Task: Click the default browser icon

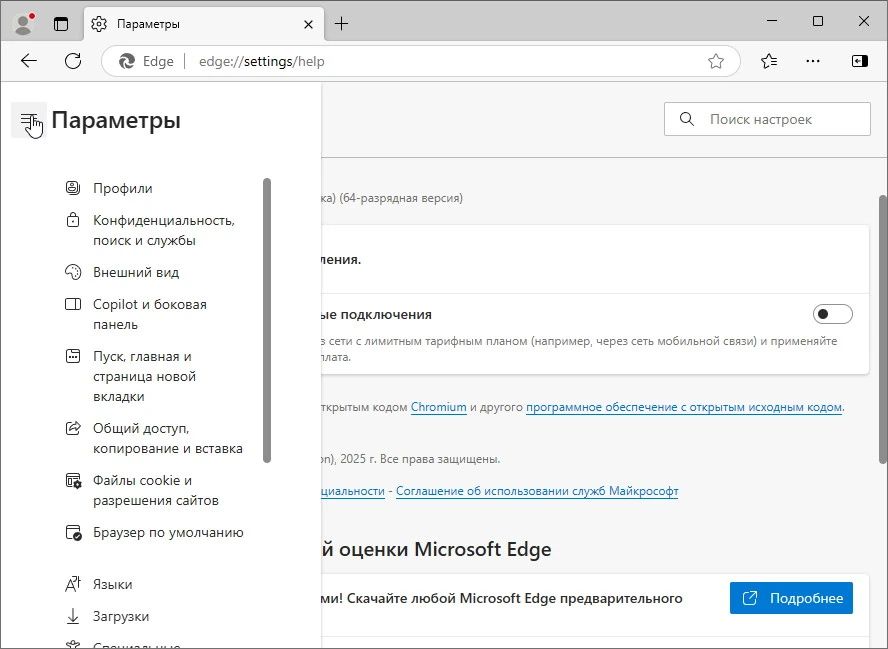Action: (73, 532)
